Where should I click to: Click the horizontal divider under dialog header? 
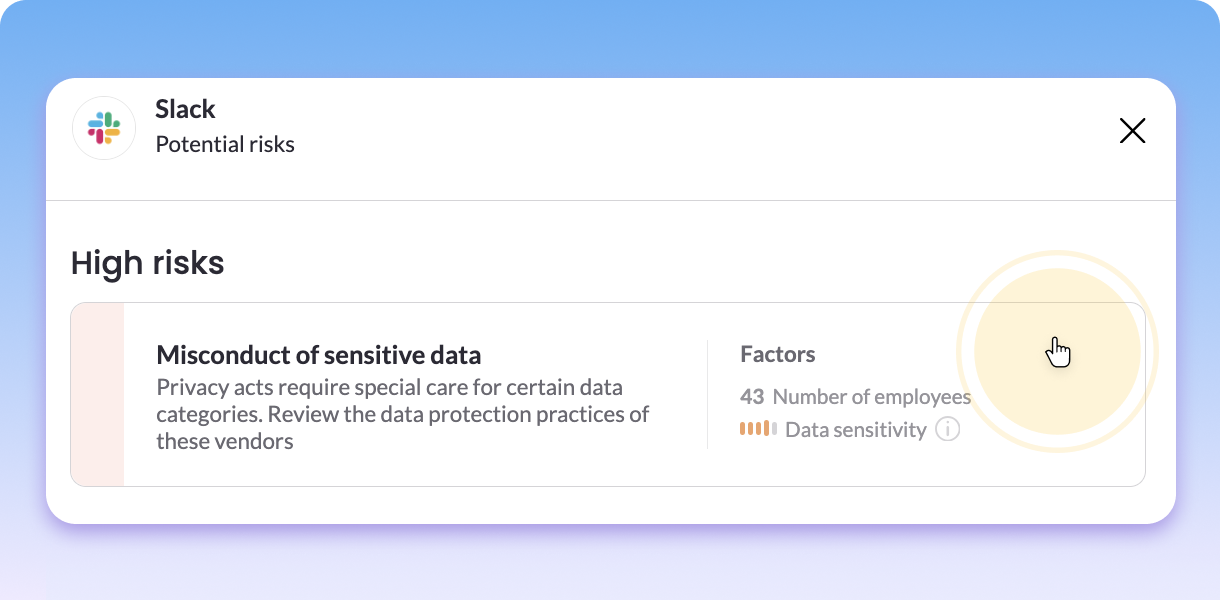610,200
